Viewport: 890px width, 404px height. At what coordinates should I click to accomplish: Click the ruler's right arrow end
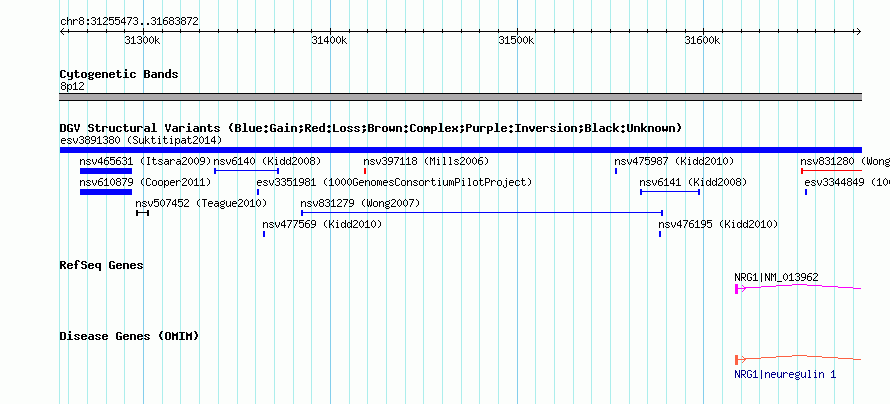[858, 32]
